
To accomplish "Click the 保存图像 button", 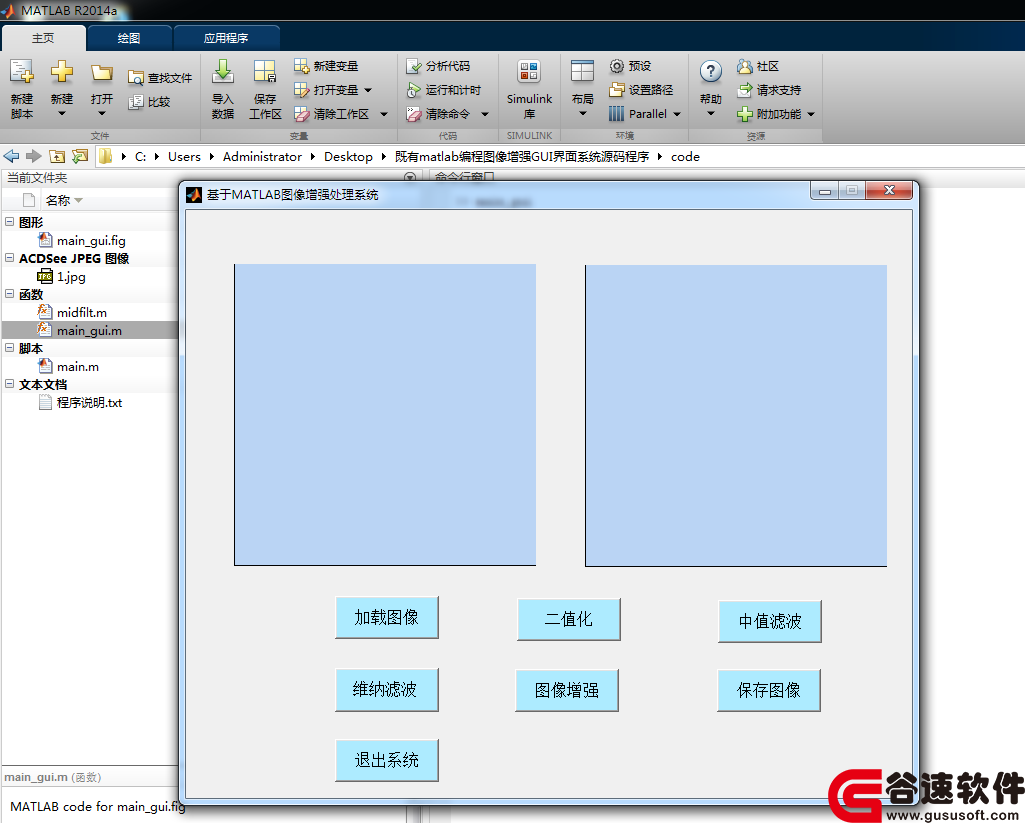I will click(x=769, y=690).
